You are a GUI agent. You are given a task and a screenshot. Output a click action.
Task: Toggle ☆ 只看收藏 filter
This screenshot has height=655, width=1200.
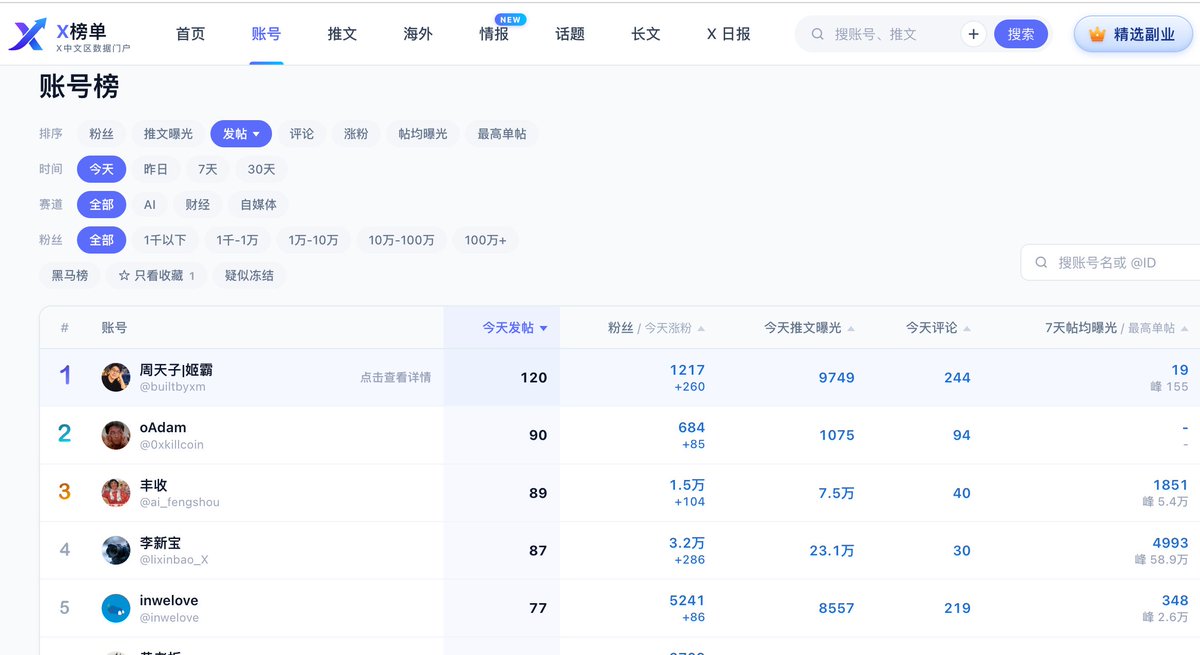click(x=156, y=275)
